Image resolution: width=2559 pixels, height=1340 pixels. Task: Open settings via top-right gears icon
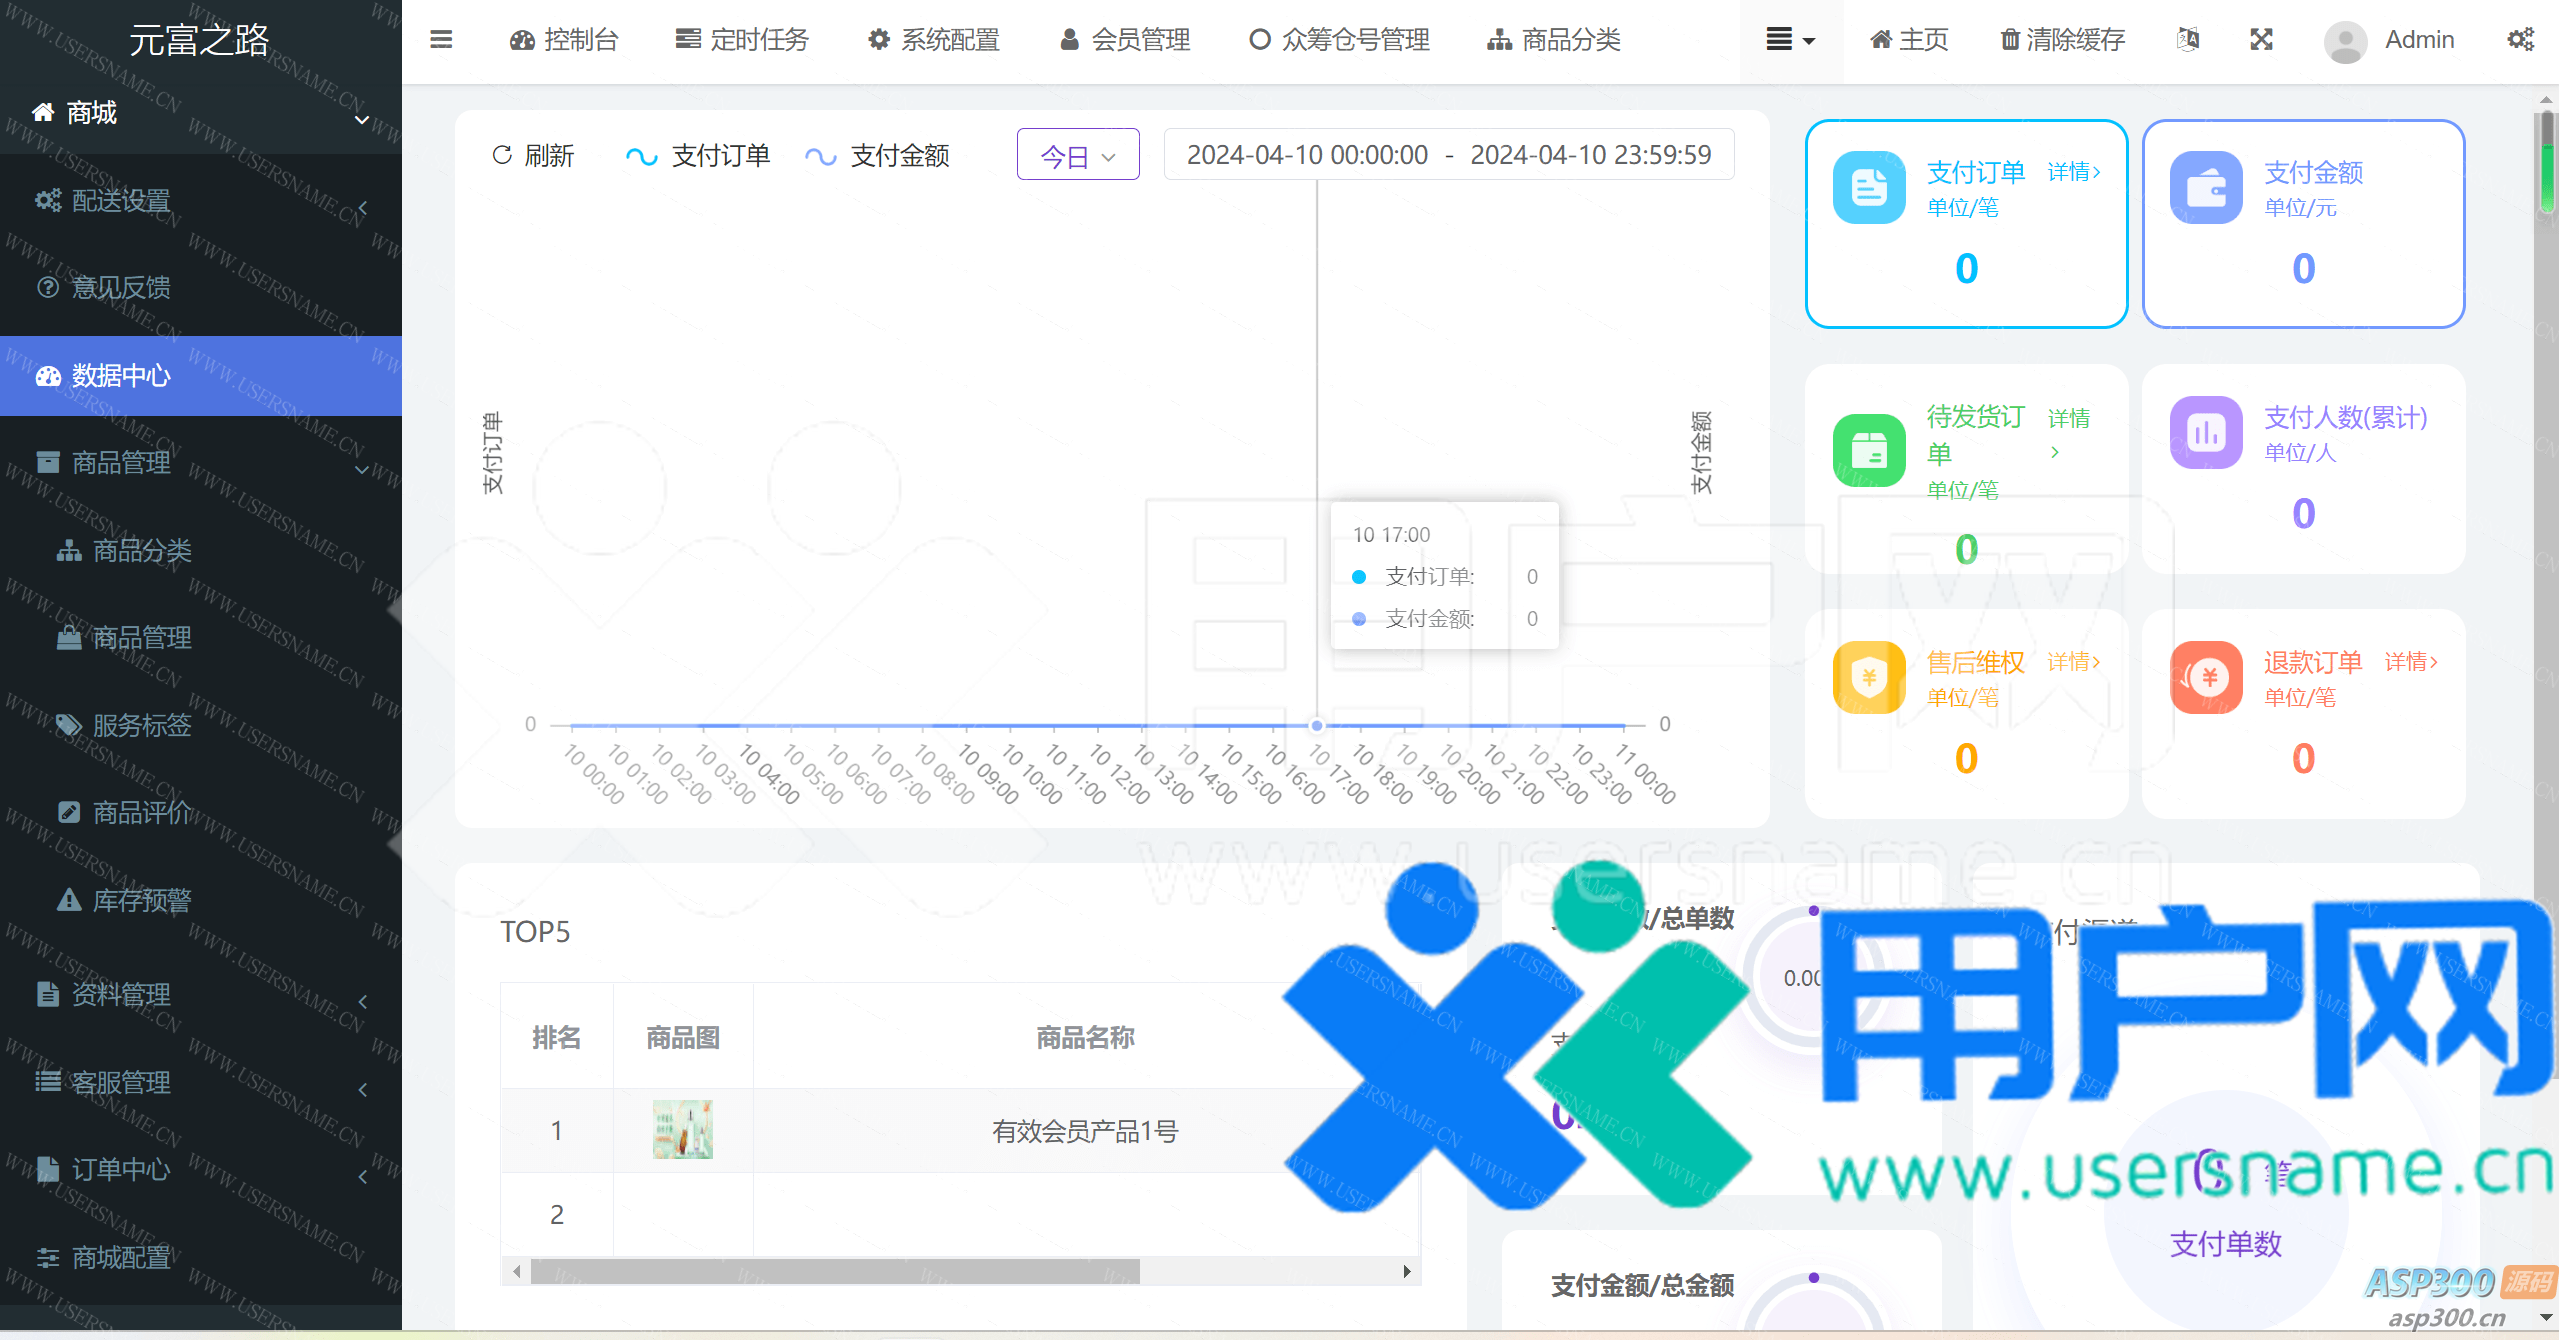point(2520,40)
